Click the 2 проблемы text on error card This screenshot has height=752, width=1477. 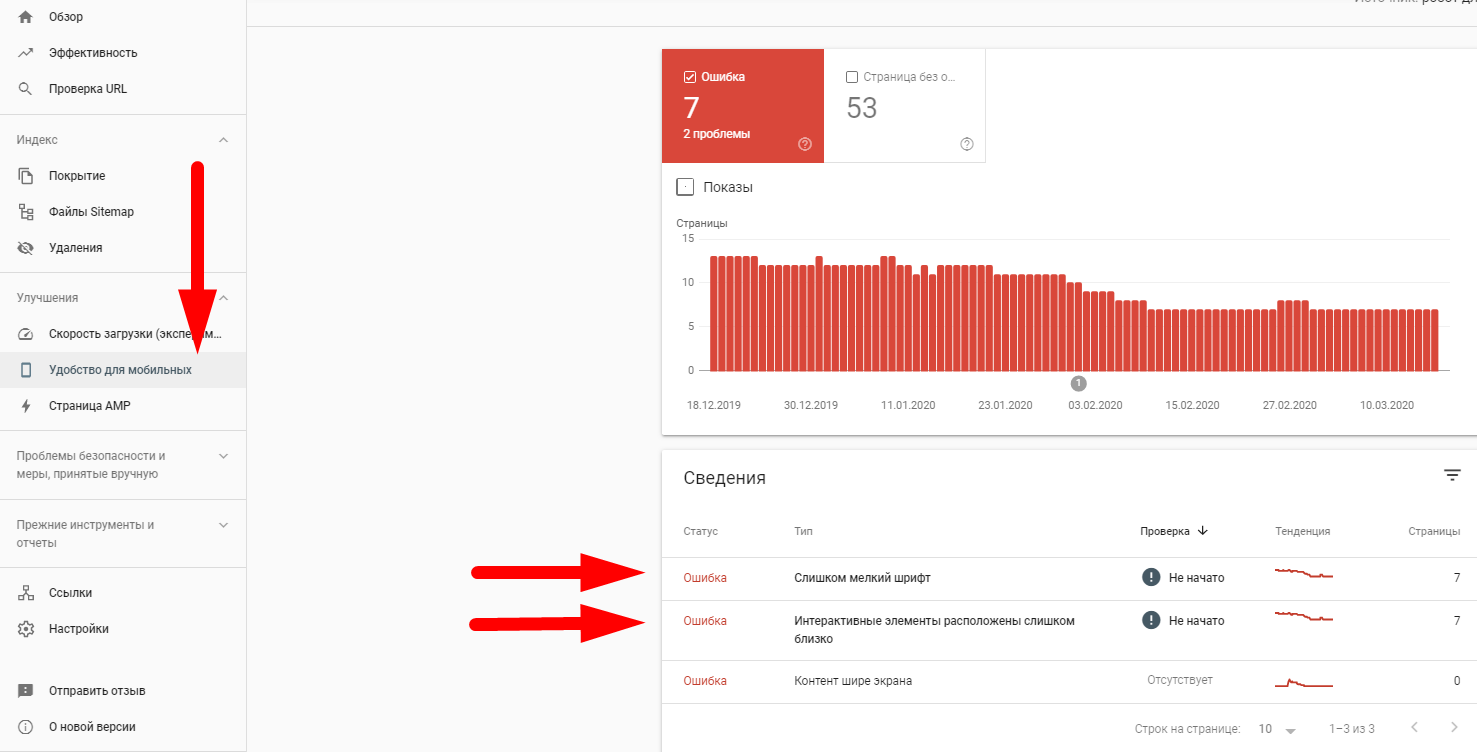click(716, 134)
